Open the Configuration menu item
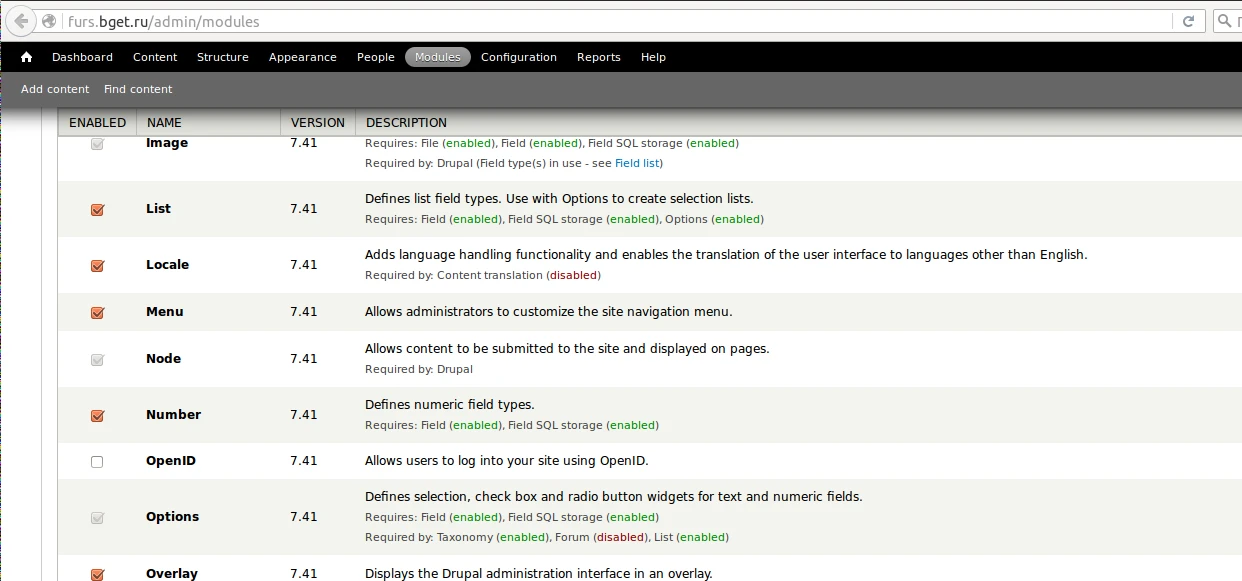The height and width of the screenshot is (581, 1242). coord(518,57)
